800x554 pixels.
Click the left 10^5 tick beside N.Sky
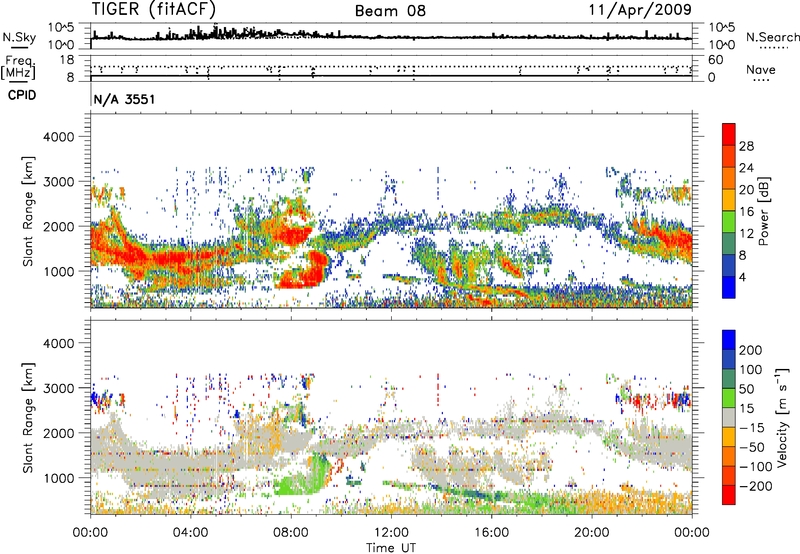click(61, 28)
